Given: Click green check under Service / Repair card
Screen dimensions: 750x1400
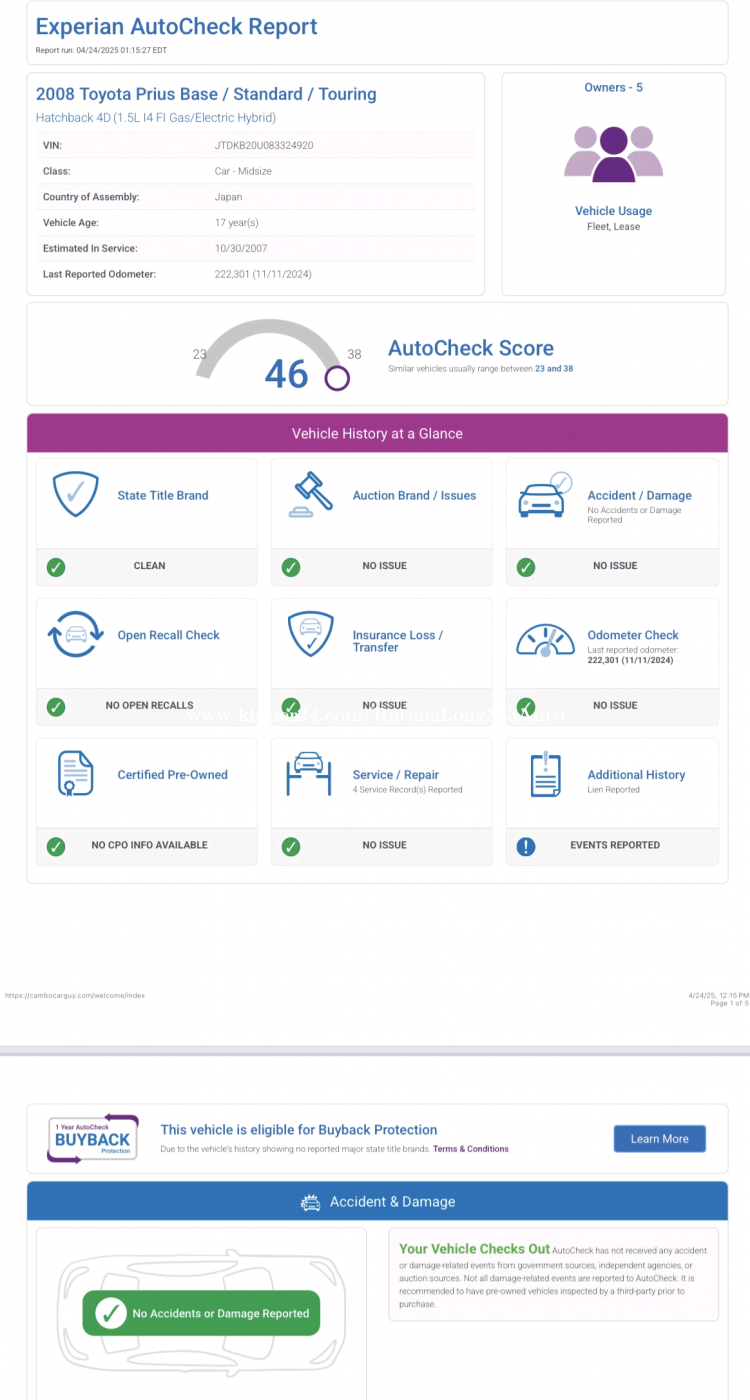Looking at the screenshot, I should pos(291,847).
